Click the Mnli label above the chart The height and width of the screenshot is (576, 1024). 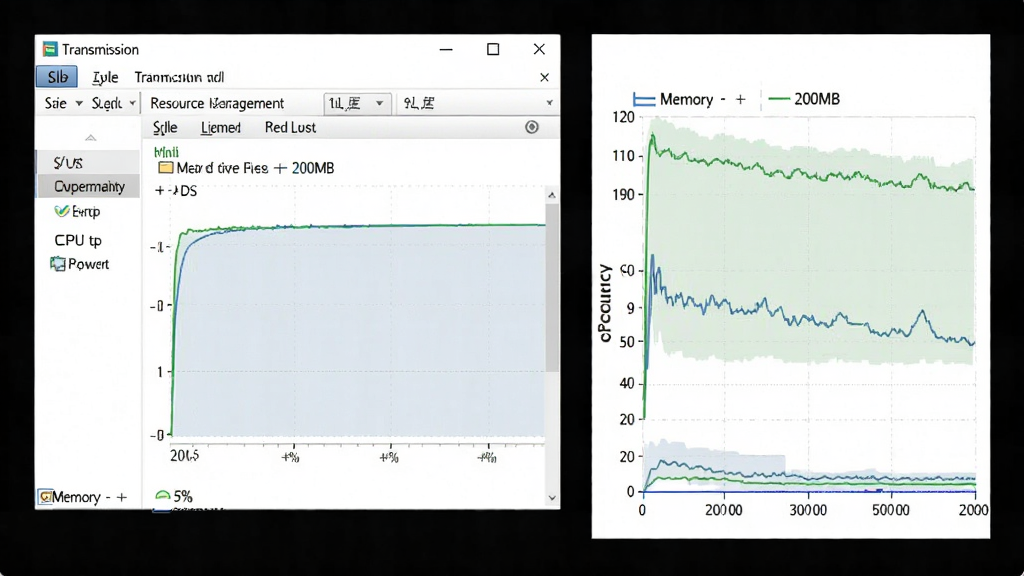pyautogui.click(x=166, y=152)
